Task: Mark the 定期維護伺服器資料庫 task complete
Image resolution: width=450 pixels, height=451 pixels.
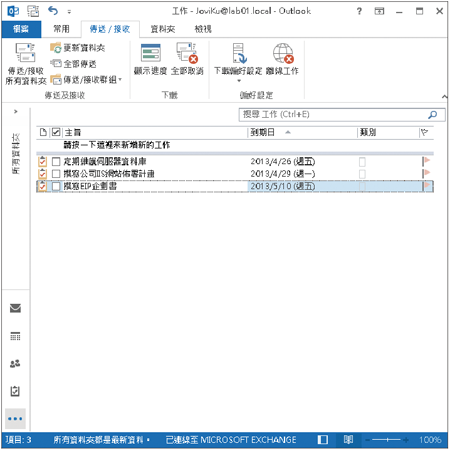Action: [56, 162]
